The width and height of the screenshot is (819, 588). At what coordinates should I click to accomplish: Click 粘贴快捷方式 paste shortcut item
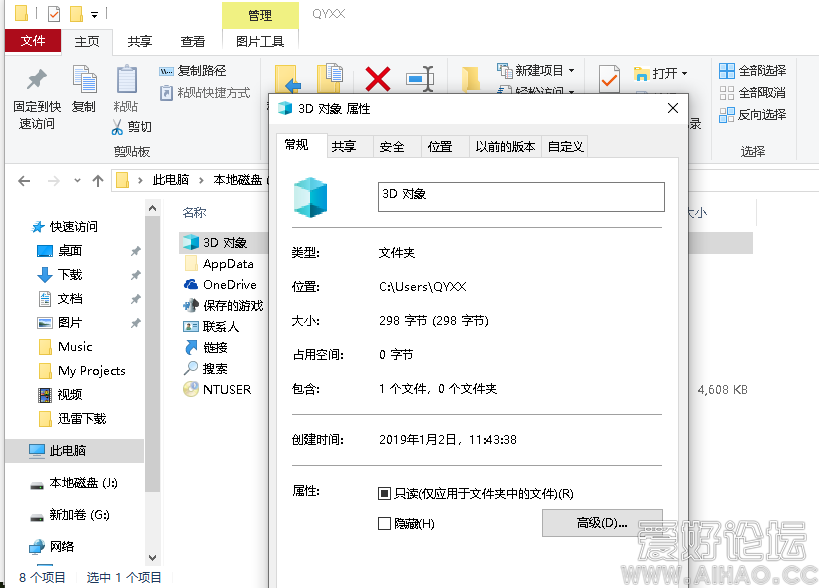pos(205,93)
